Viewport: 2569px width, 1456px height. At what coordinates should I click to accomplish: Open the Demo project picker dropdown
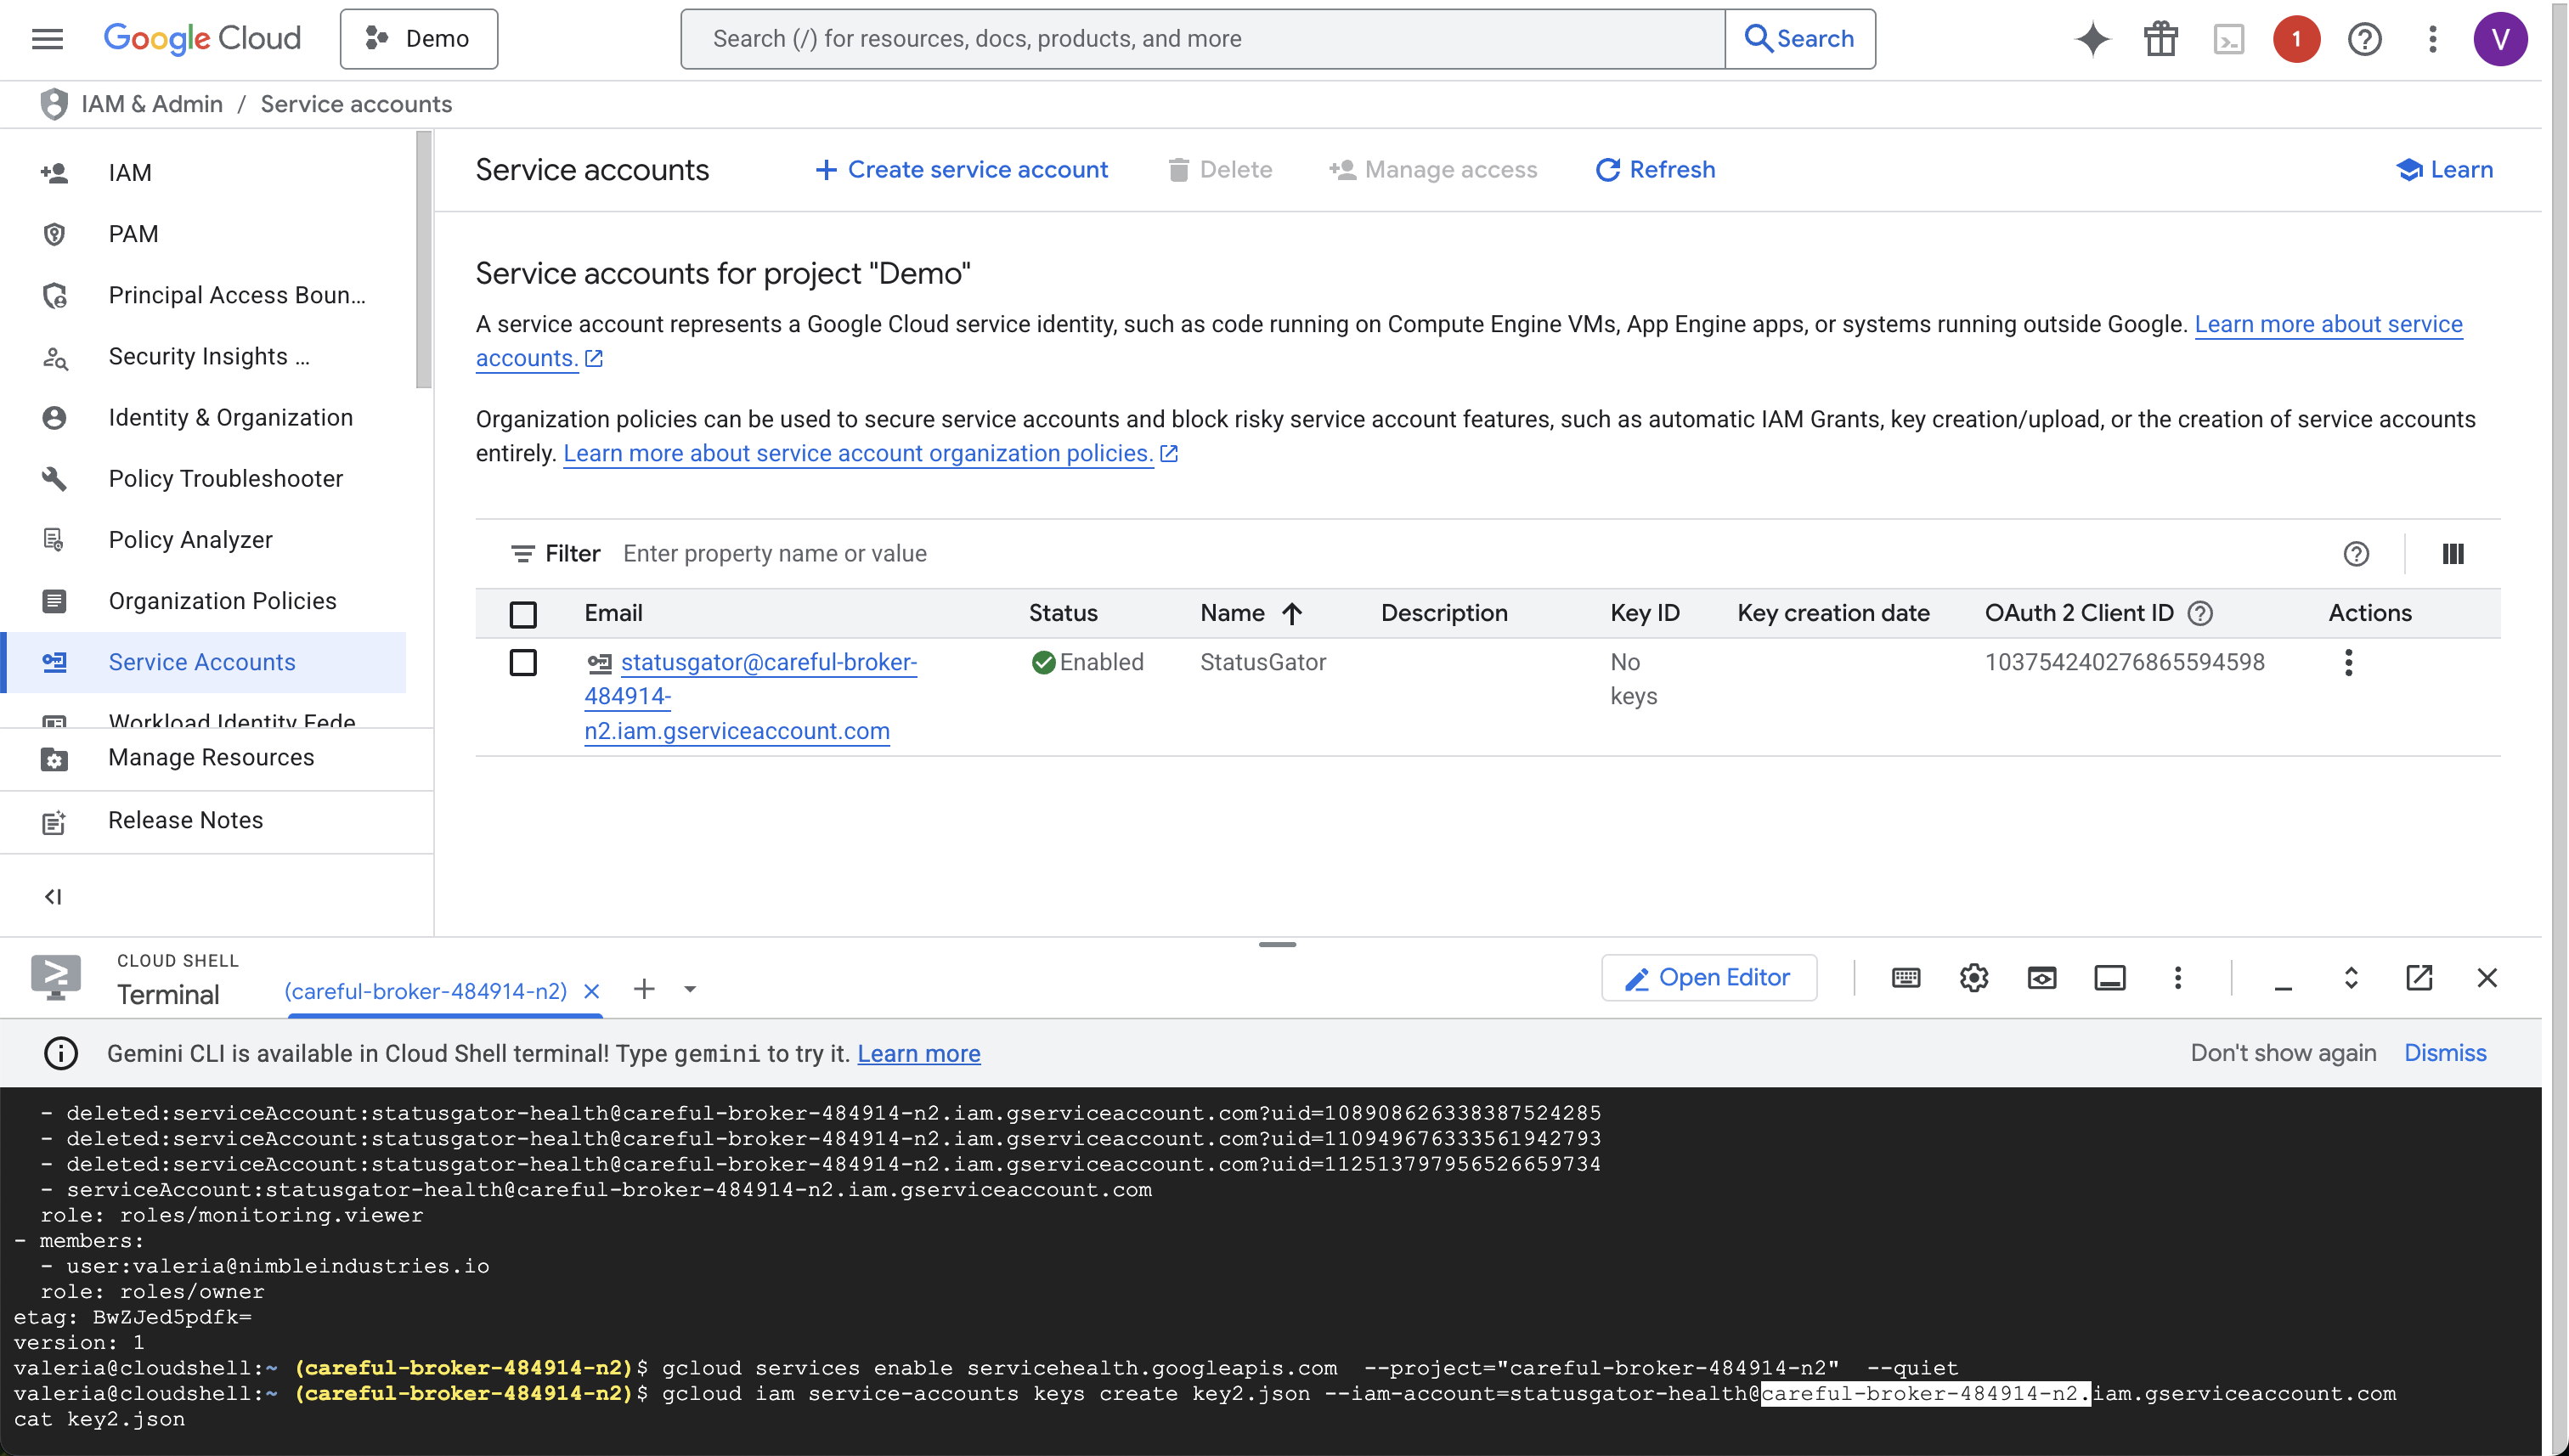pos(418,39)
